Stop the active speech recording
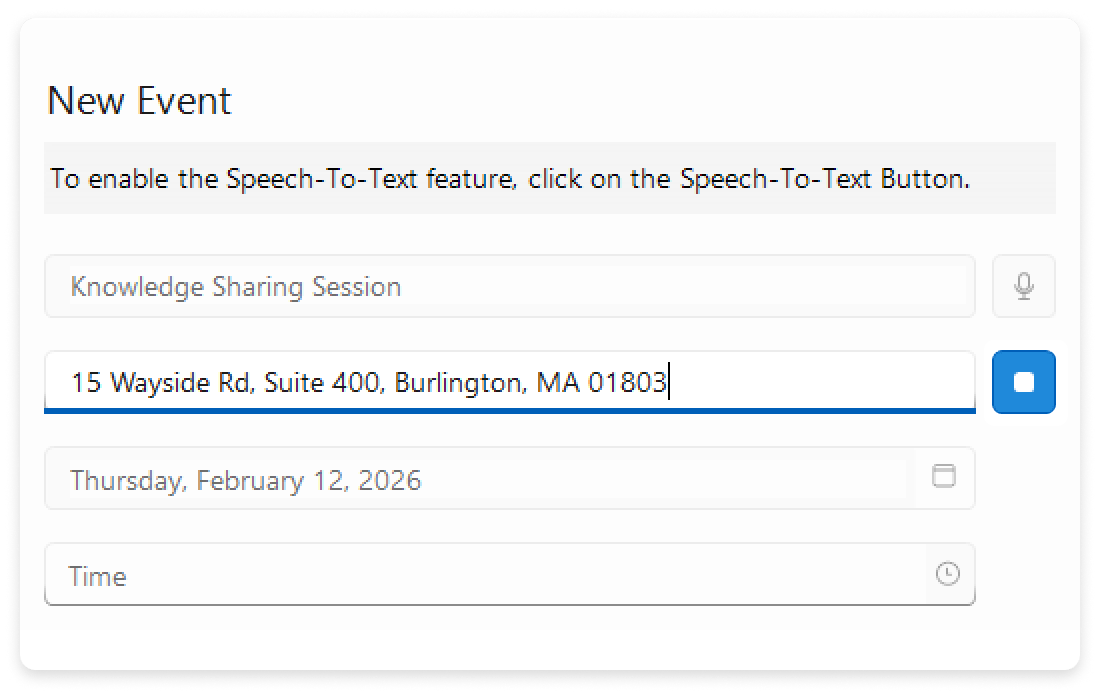 point(1023,382)
